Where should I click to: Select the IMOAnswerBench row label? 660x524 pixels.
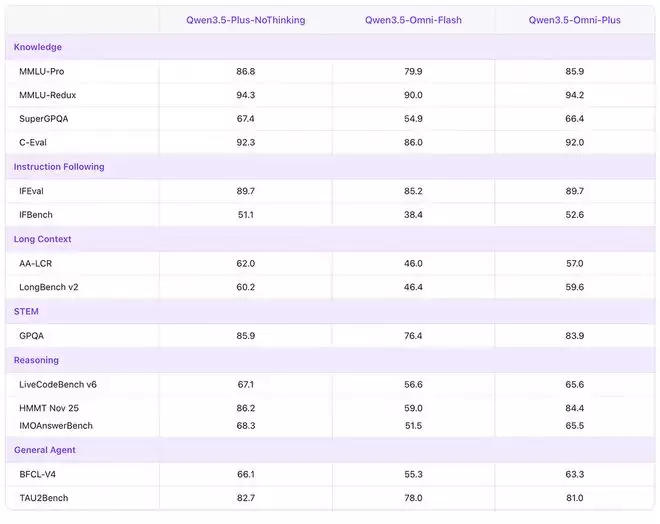coord(56,426)
